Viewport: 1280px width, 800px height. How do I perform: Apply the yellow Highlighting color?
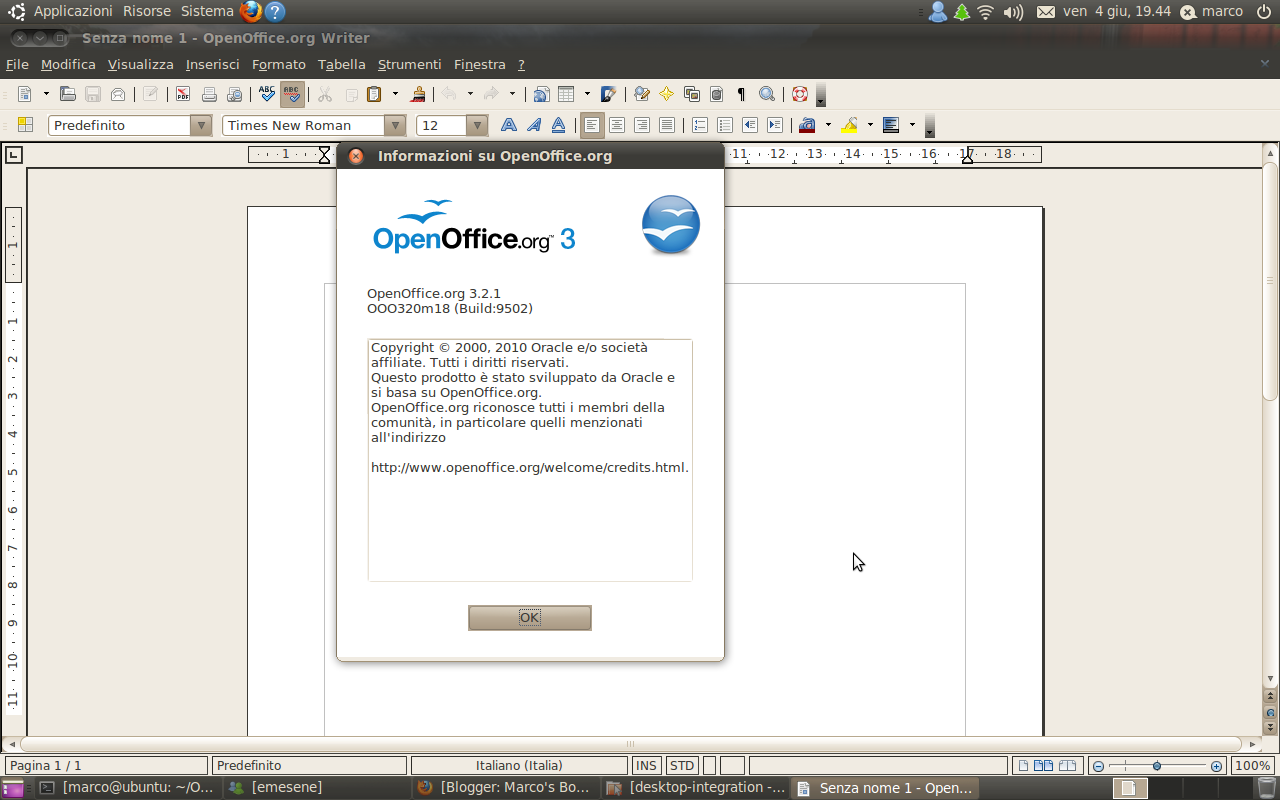pyautogui.click(x=850, y=125)
